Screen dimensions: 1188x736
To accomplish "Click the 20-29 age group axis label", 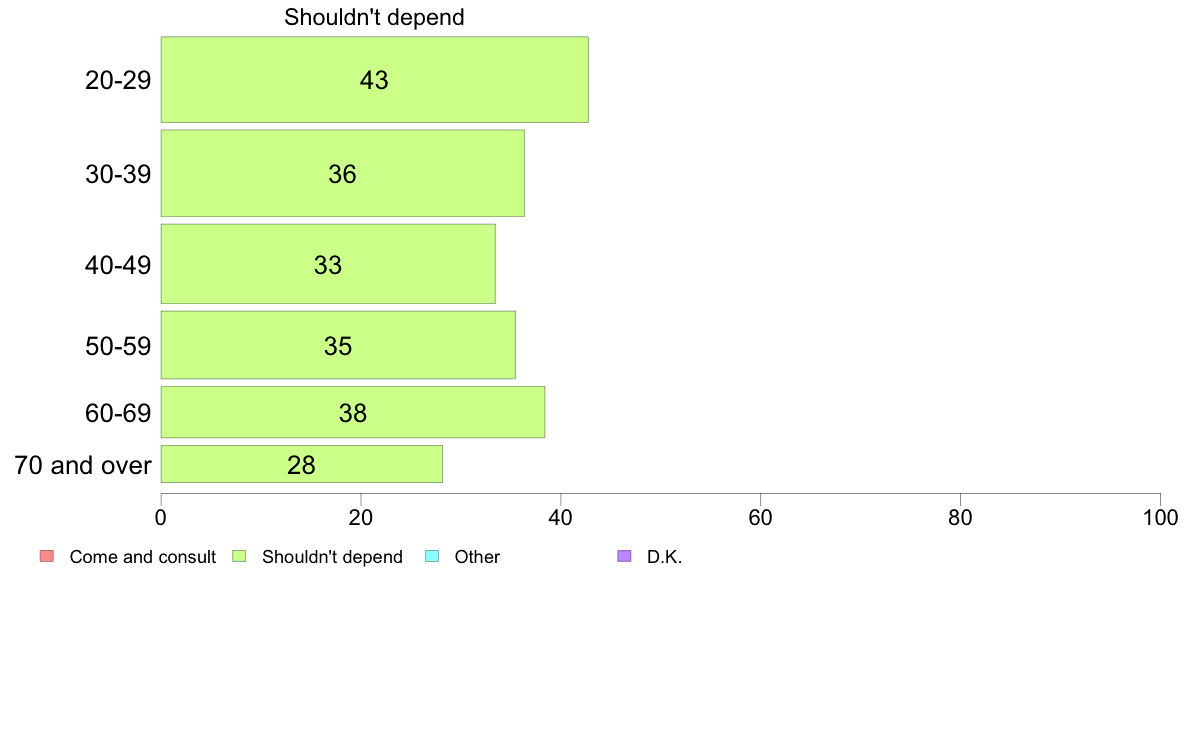I will [118, 80].
